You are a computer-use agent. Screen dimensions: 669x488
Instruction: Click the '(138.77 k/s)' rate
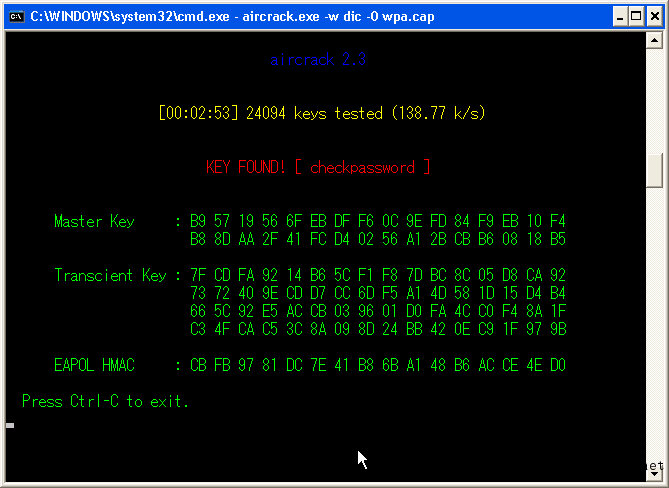[x=438, y=113]
